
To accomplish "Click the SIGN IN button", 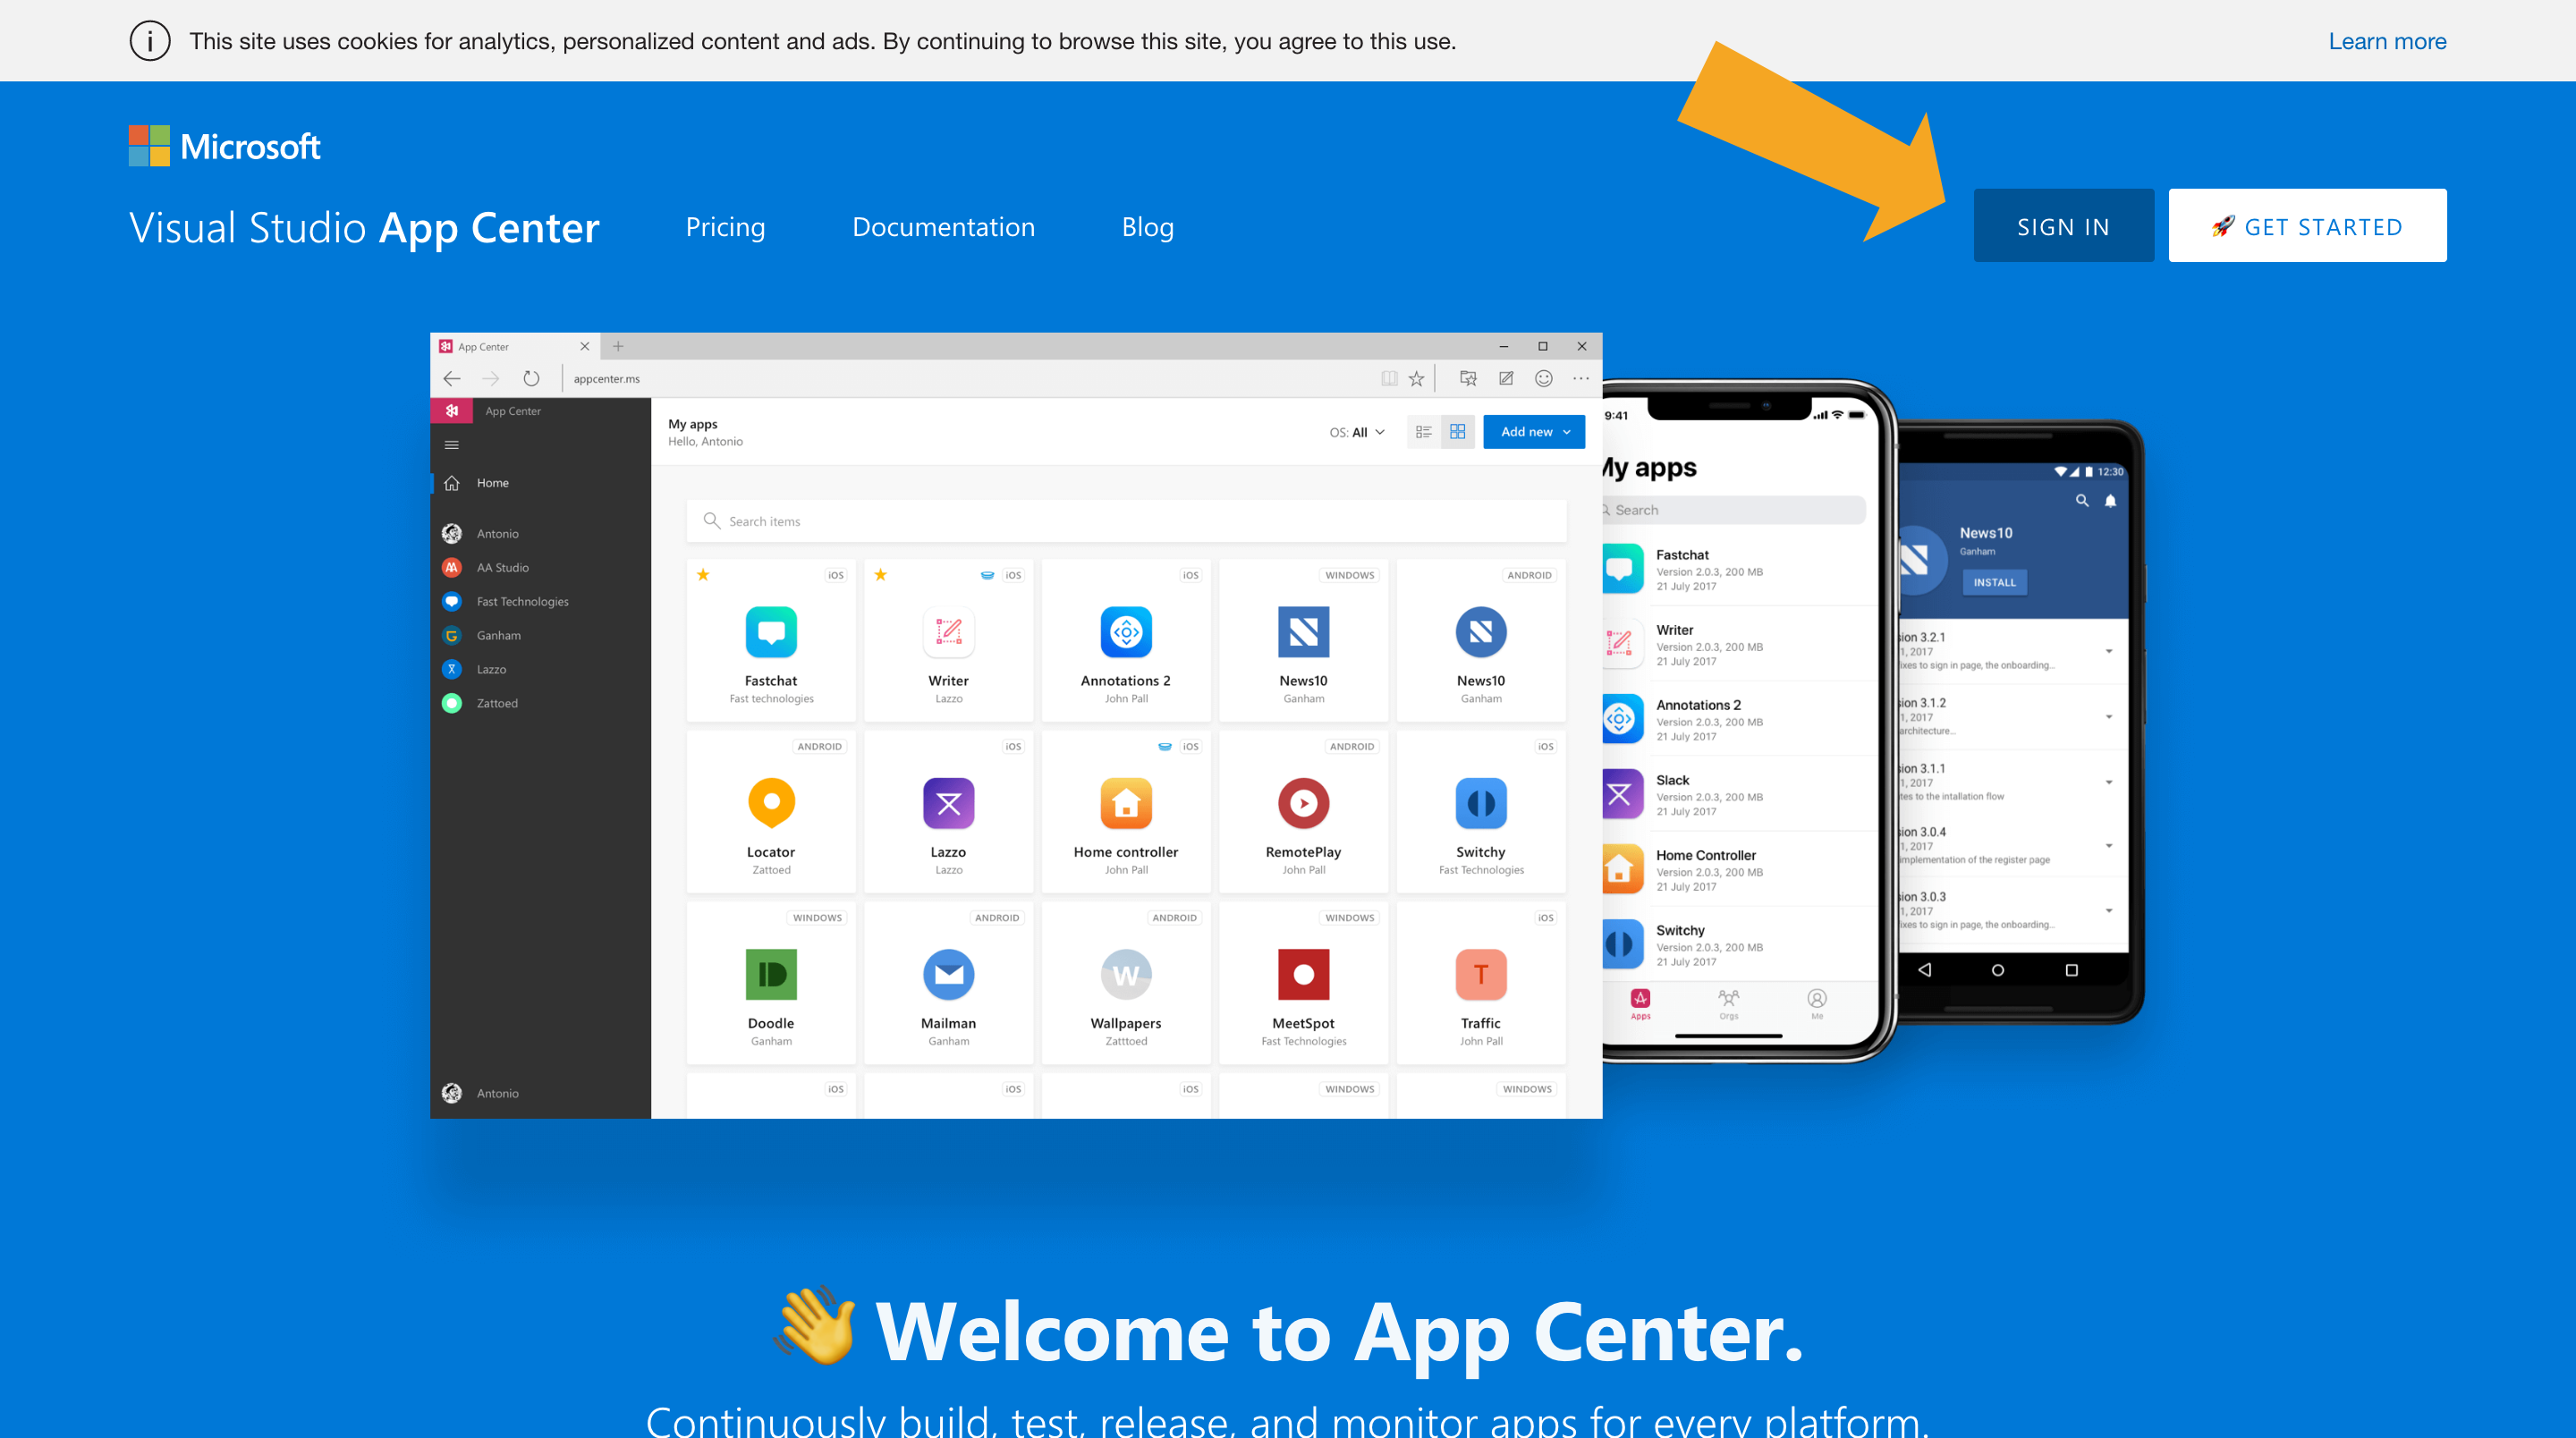I will click(x=2064, y=224).
